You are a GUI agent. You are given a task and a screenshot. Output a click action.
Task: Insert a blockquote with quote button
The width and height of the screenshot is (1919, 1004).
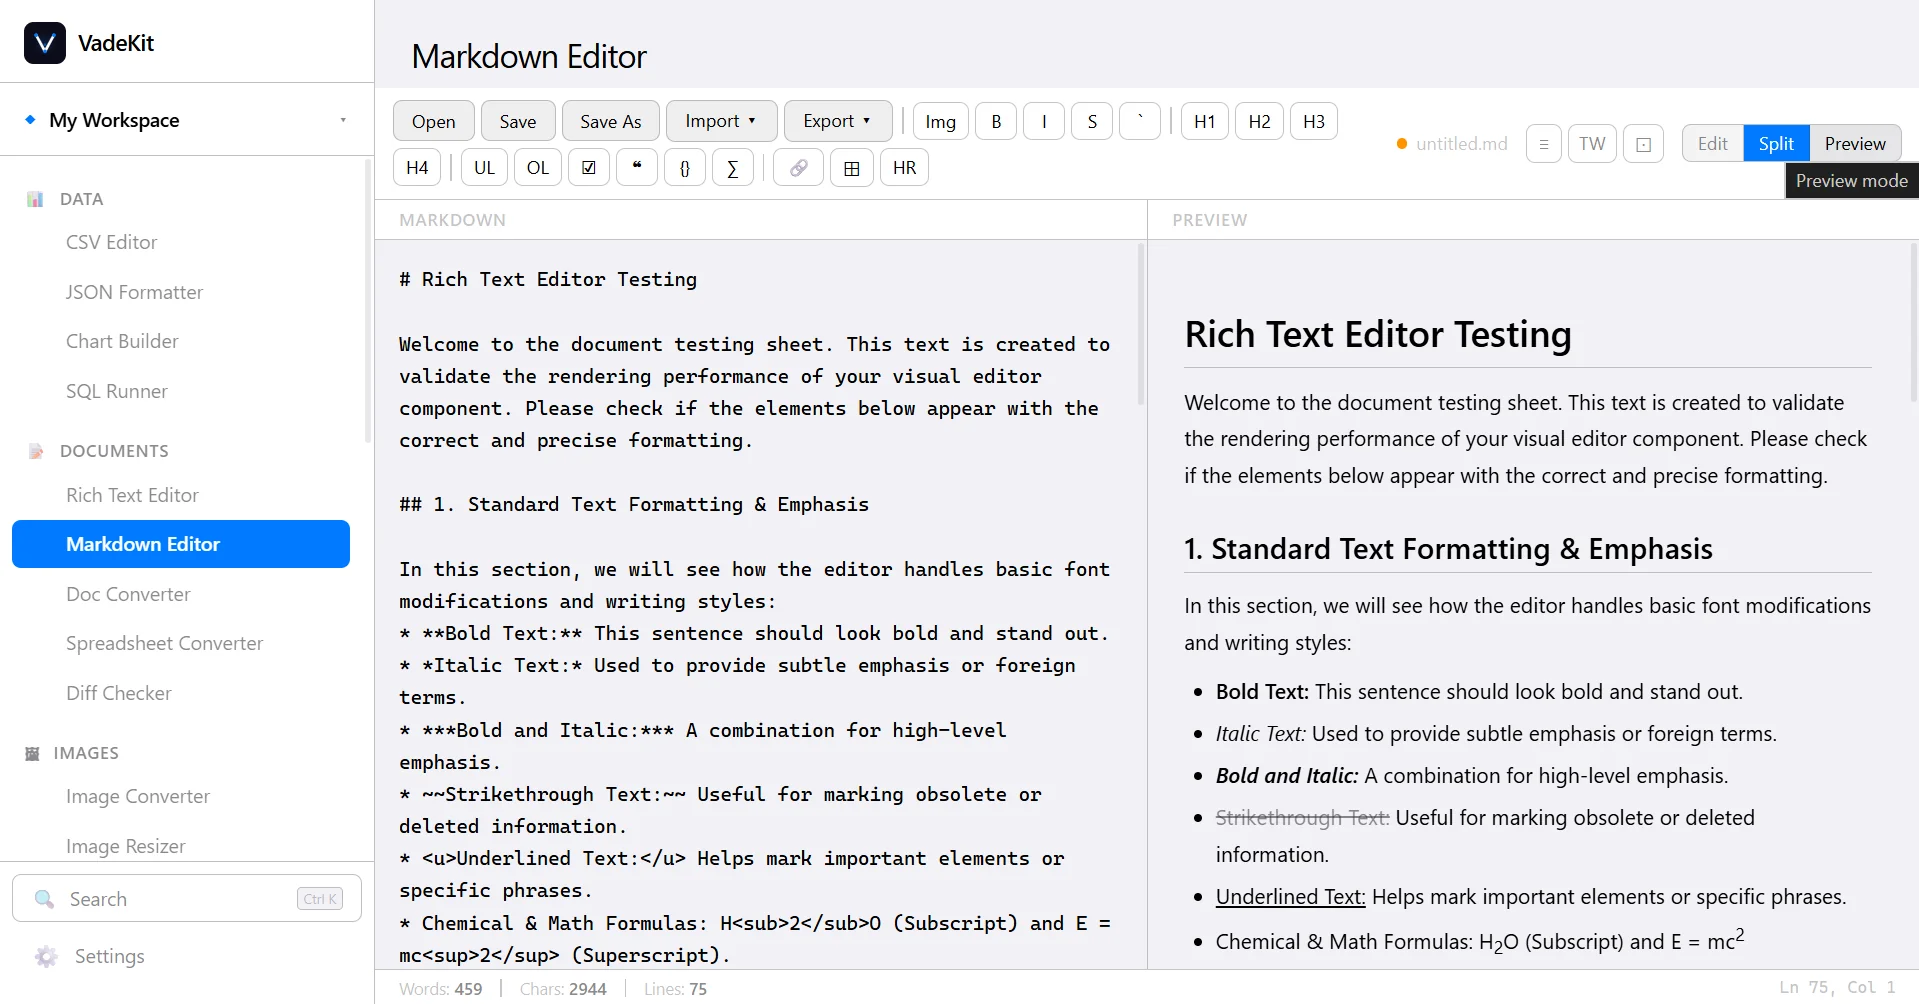637,167
